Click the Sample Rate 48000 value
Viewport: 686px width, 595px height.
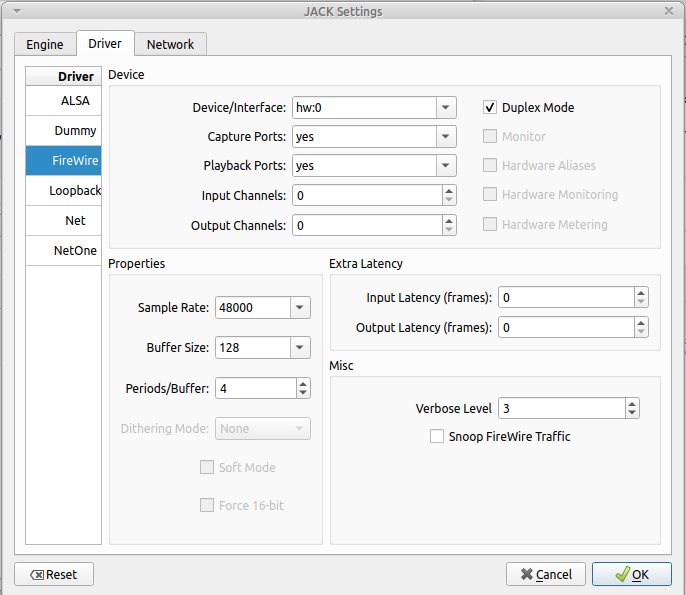(x=253, y=308)
